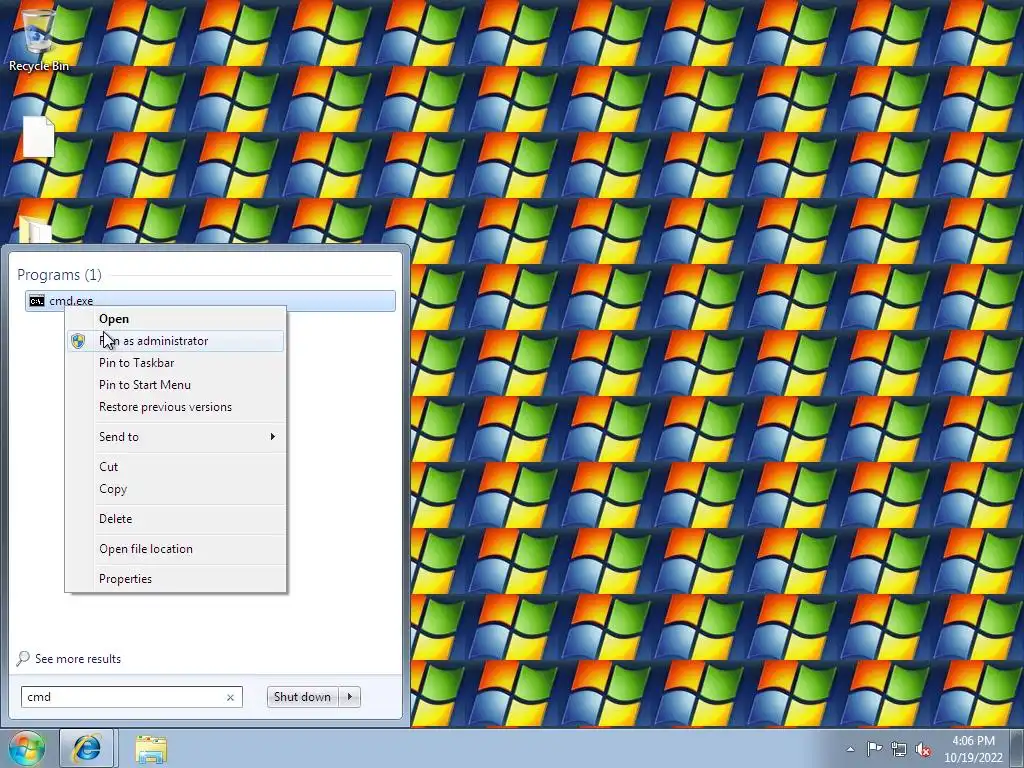The image size is (1024, 768).
Task: Expand the Shut down options arrow
Action: 350,697
